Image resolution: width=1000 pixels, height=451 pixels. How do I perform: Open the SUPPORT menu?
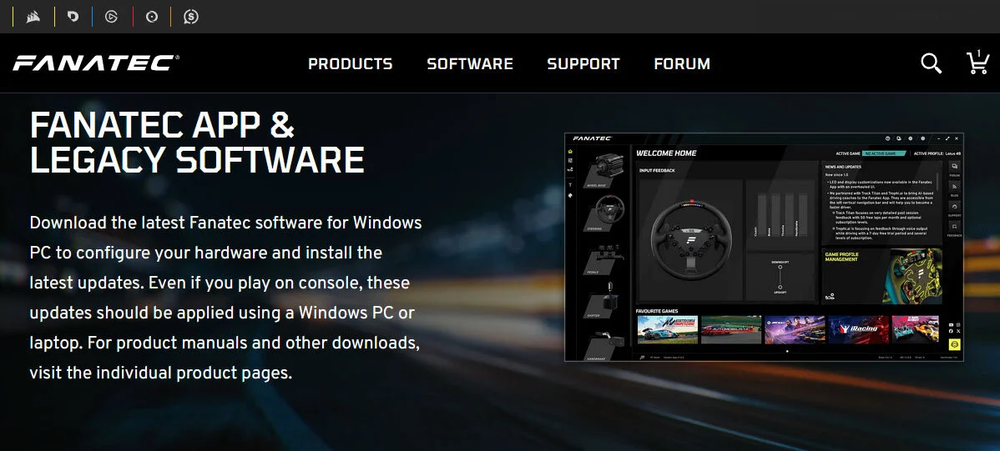click(x=584, y=64)
